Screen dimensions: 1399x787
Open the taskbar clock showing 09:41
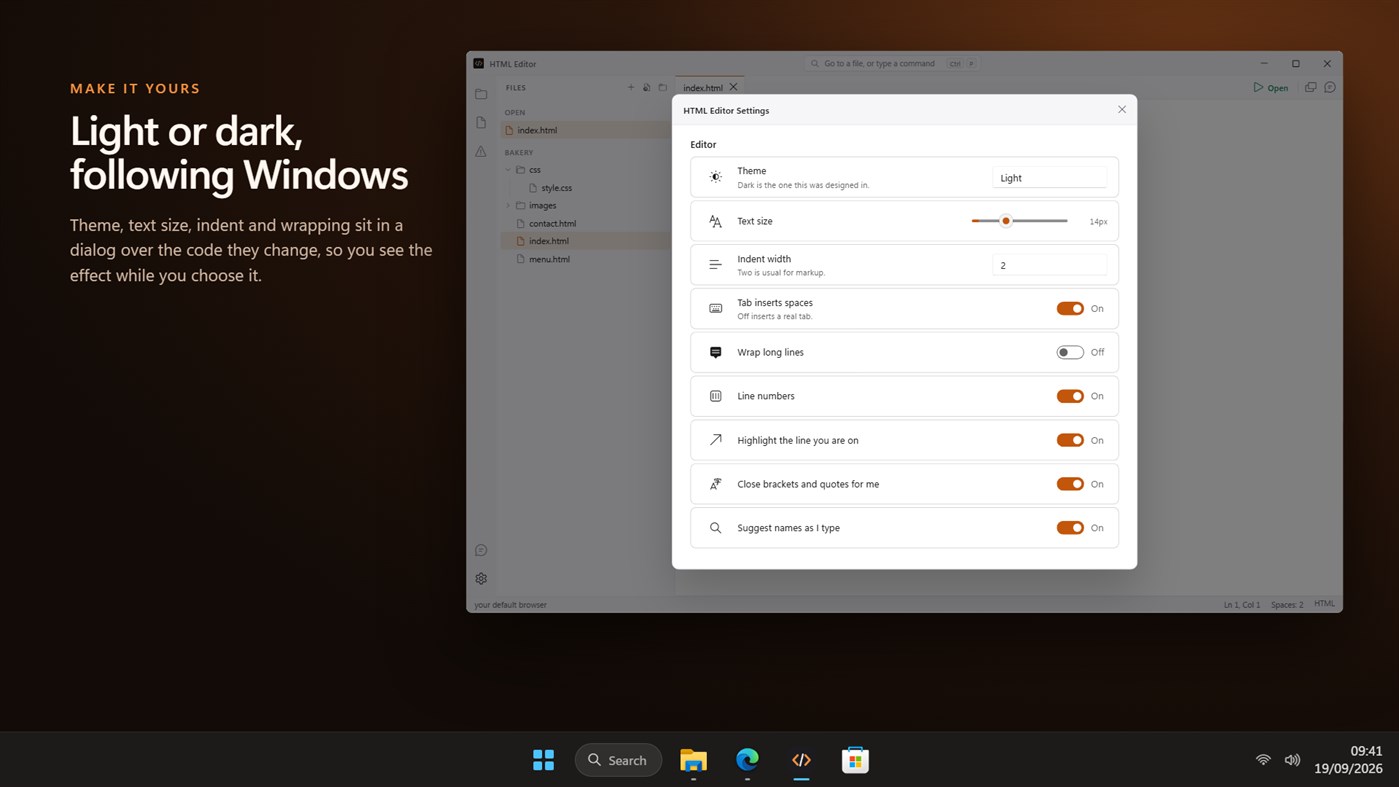coord(1348,760)
